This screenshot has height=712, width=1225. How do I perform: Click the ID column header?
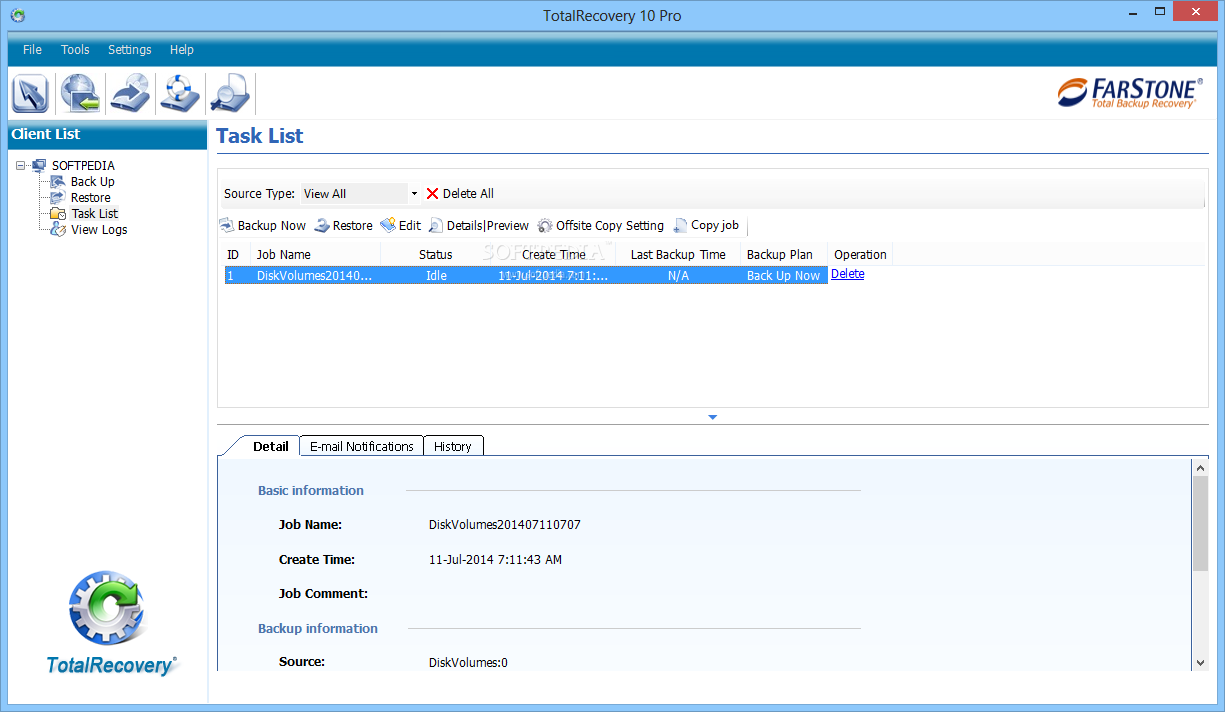point(236,254)
